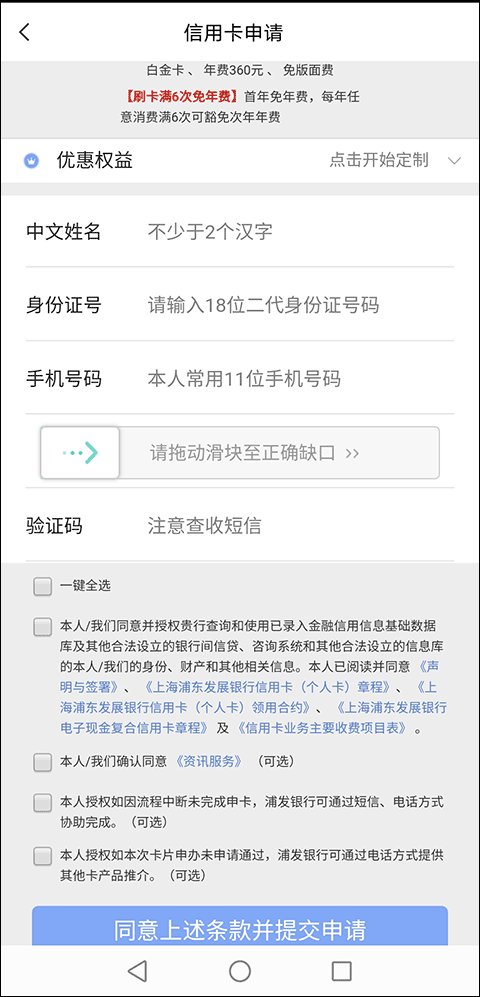Open 点击开始定制 dropdown
The height and width of the screenshot is (997, 480).
[379, 160]
